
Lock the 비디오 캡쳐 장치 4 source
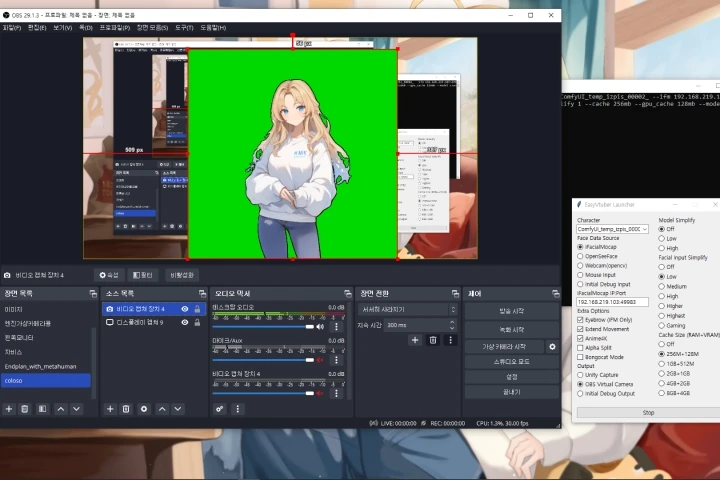pyautogui.click(x=197, y=309)
